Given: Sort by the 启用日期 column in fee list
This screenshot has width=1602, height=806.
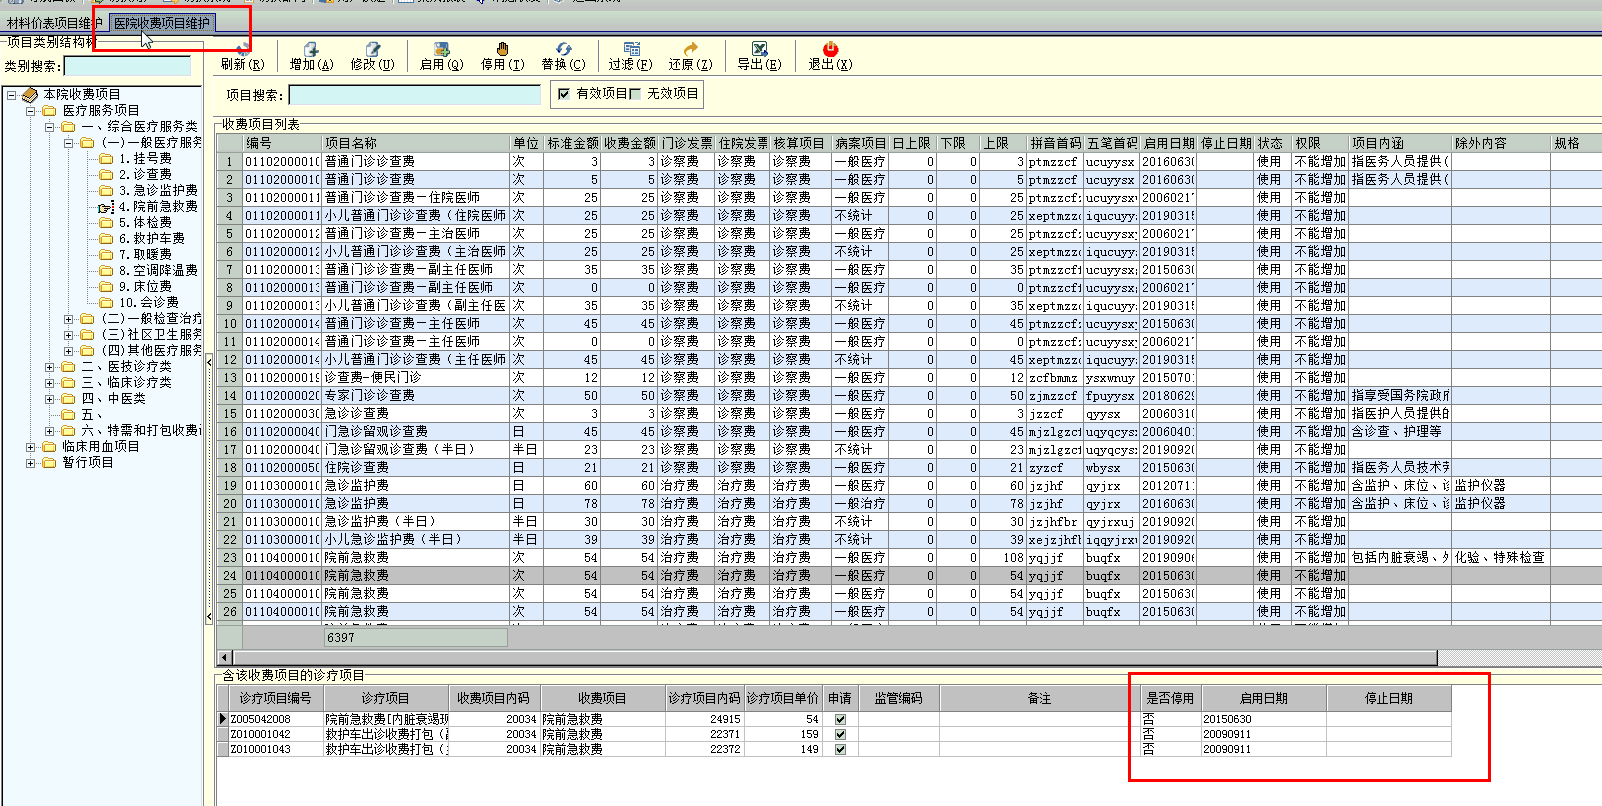Looking at the screenshot, I should (x=1169, y=143).
